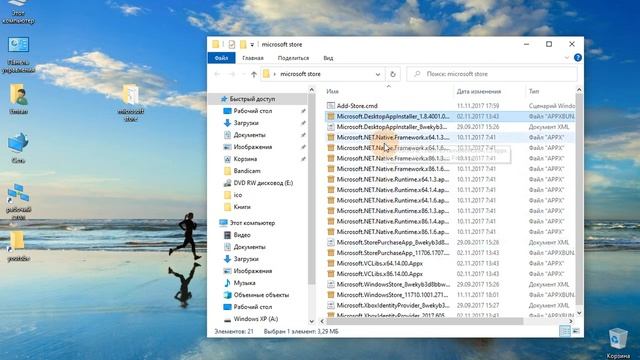640x360 pixels.
Task: Select Microsoft.WindowsStore_11710.1001.271 file
Action: pyautogui.click(x=393, y=295)
